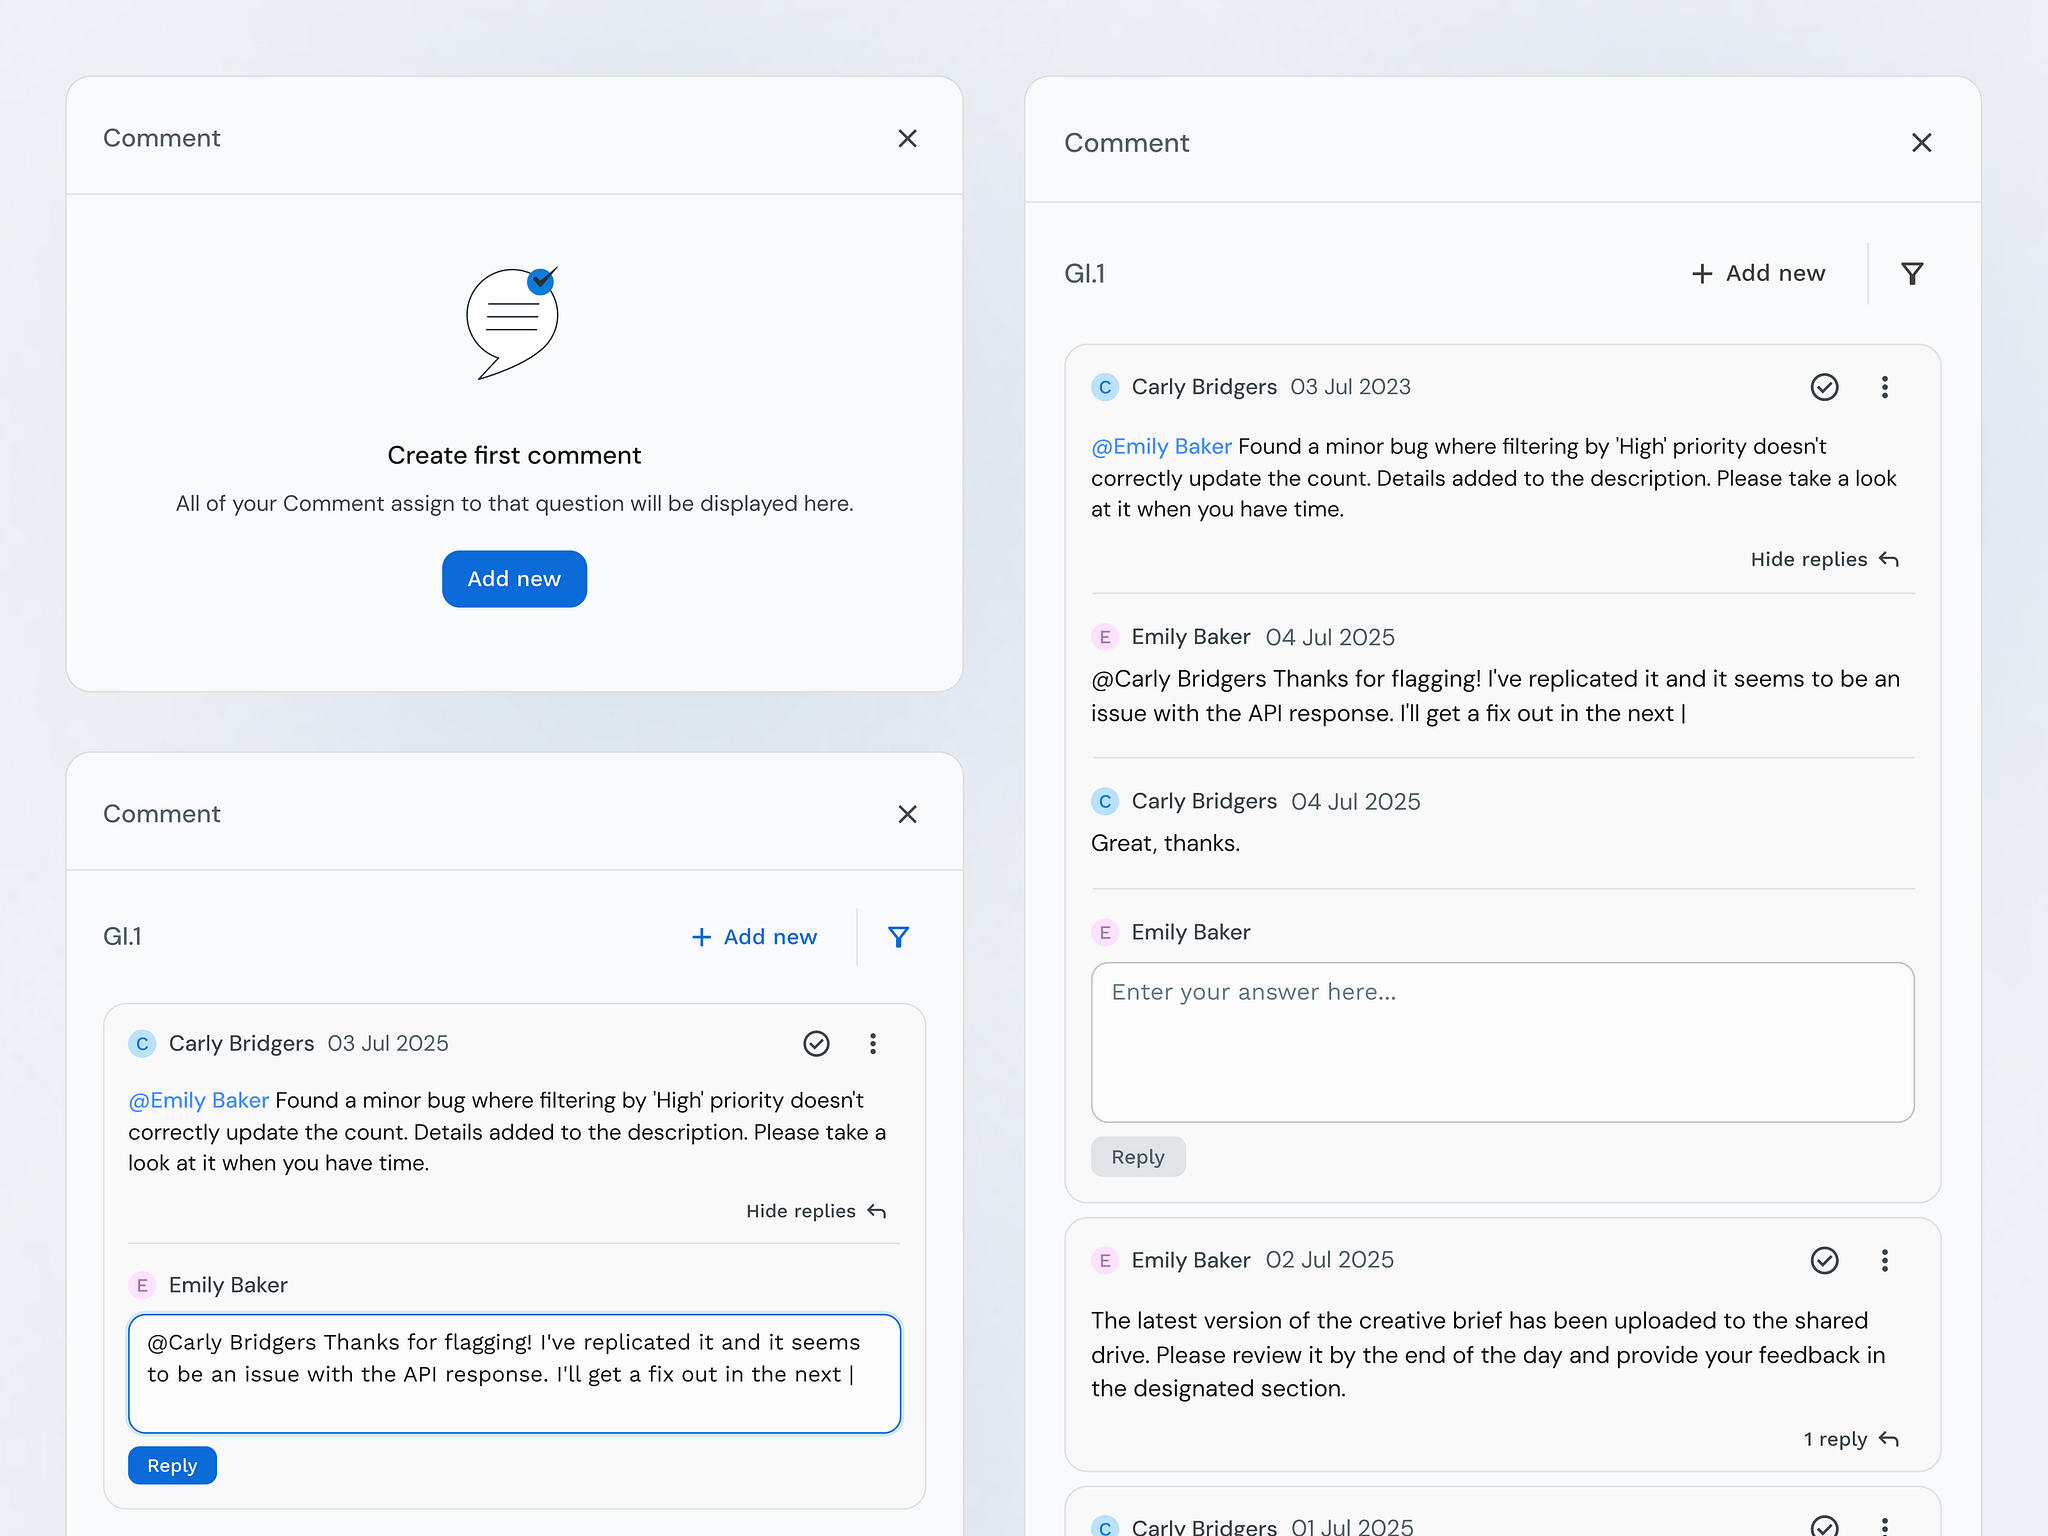Open more options for Carly's 01 Jul 2025 comment
Image resolution: width=2048 pixels, height=1536 pixels.
coord(1884,1526)
